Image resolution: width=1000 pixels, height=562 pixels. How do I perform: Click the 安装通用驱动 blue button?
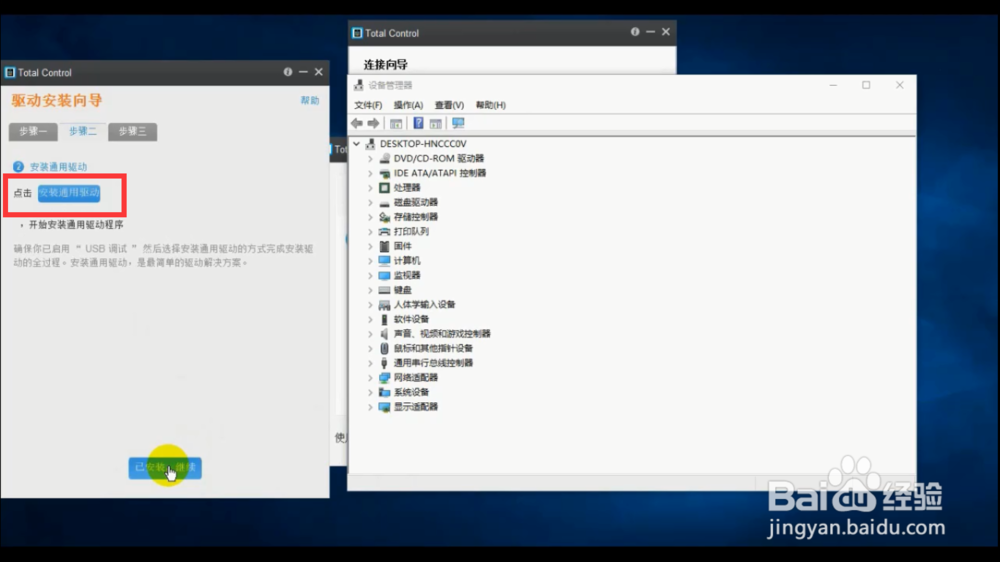[x=69, y=193]
